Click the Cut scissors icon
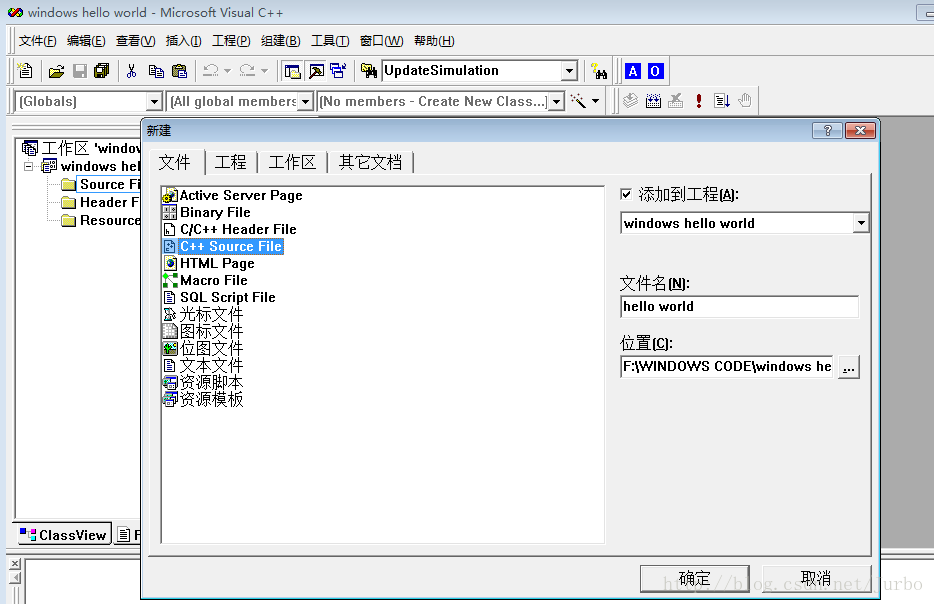 tap(132, 71)
